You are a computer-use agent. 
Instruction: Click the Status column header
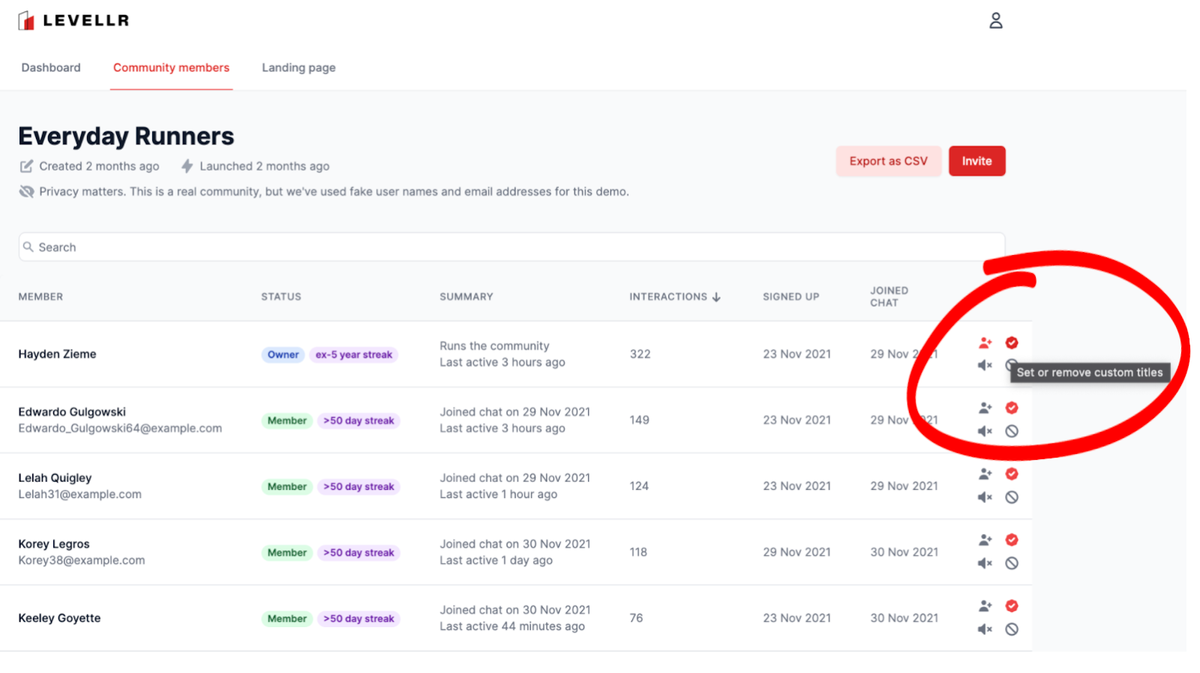click(281, 297)
